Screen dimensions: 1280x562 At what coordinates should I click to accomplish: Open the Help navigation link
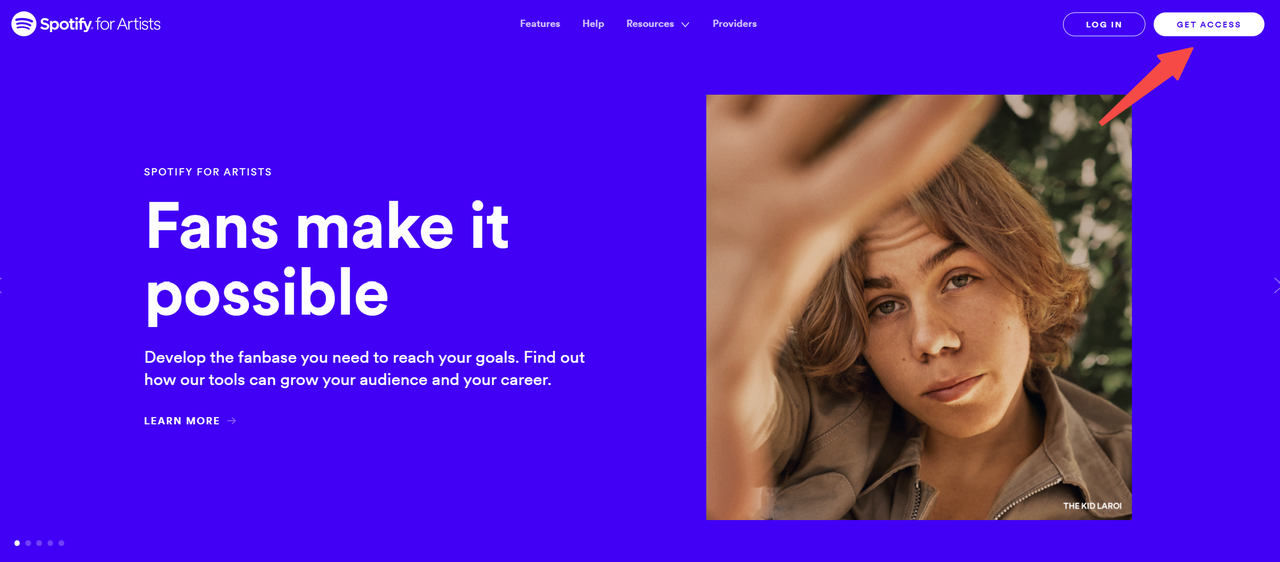(x=593, y=24)
